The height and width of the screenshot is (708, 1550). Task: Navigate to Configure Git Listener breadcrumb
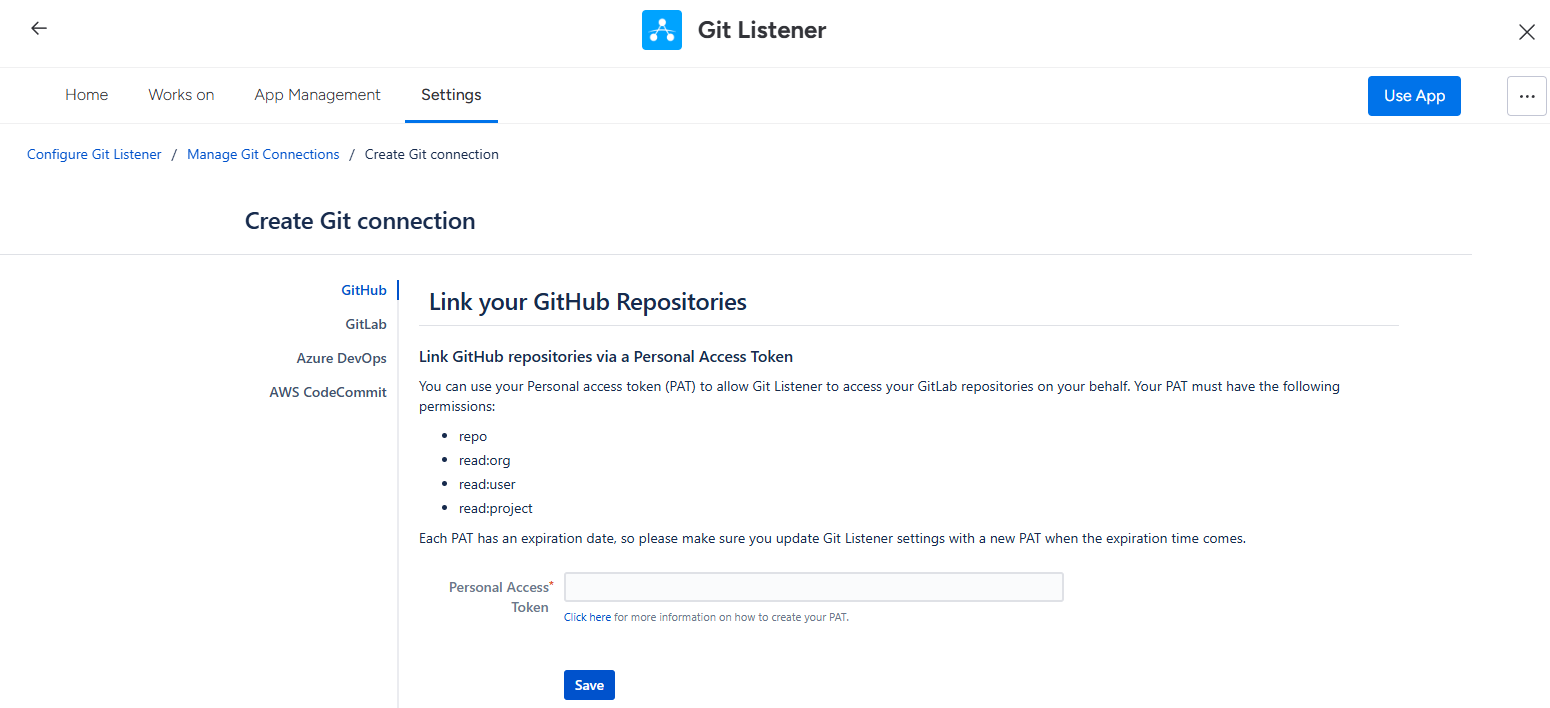coord(94,154)
